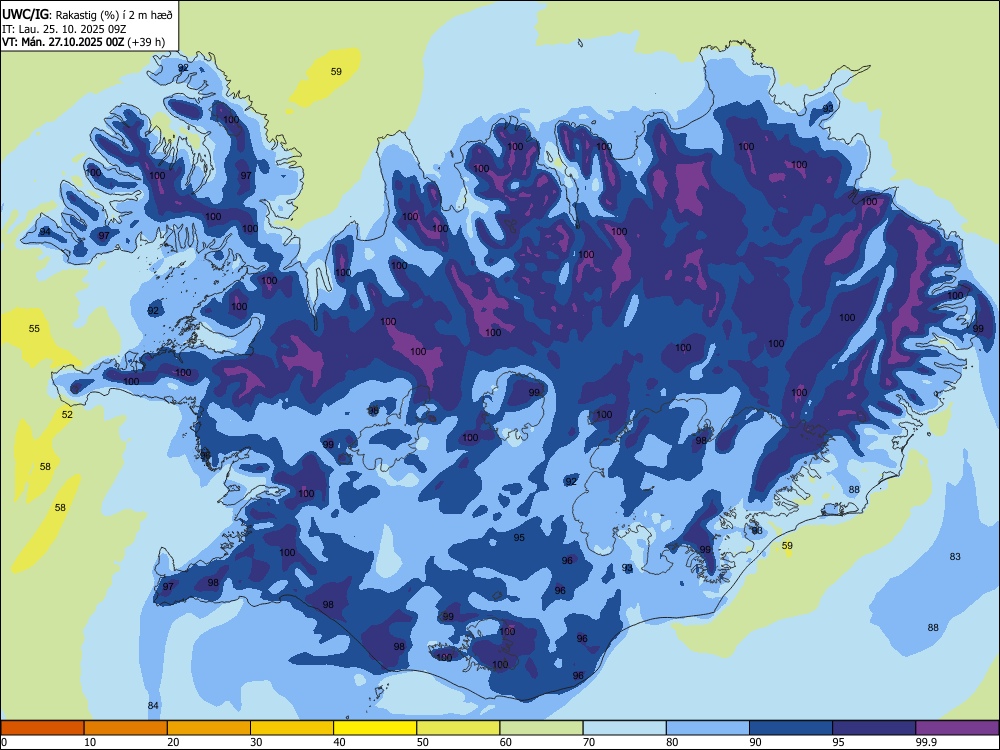Select the purple above-99.9 legend swatch
The width and height of the screenshot is (1000, 750).
(x=957, y=728)
